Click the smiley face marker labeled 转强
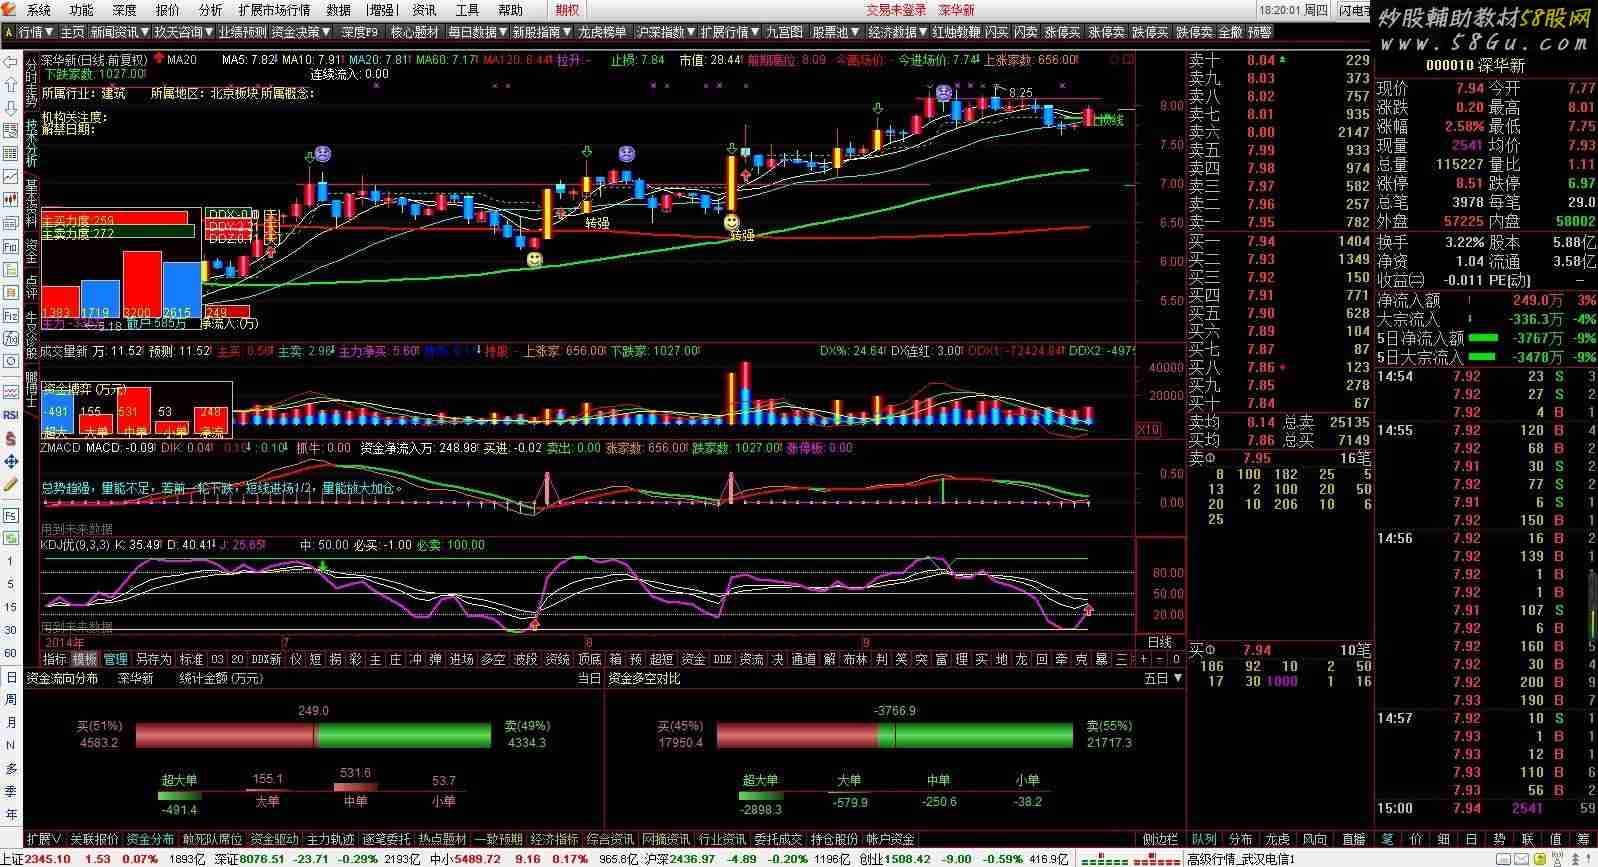1598x867 pixels. [731, 222]
